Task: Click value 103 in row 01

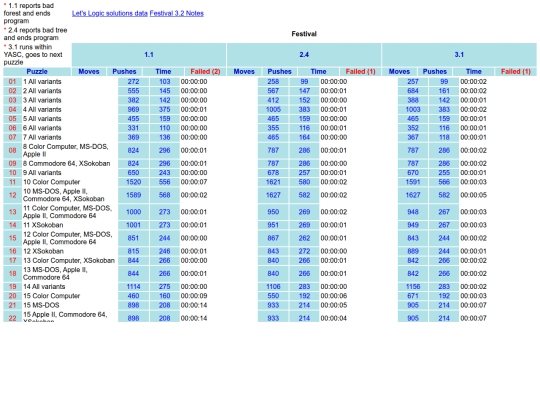Action: pyautogui.click(x=165, y=82)
